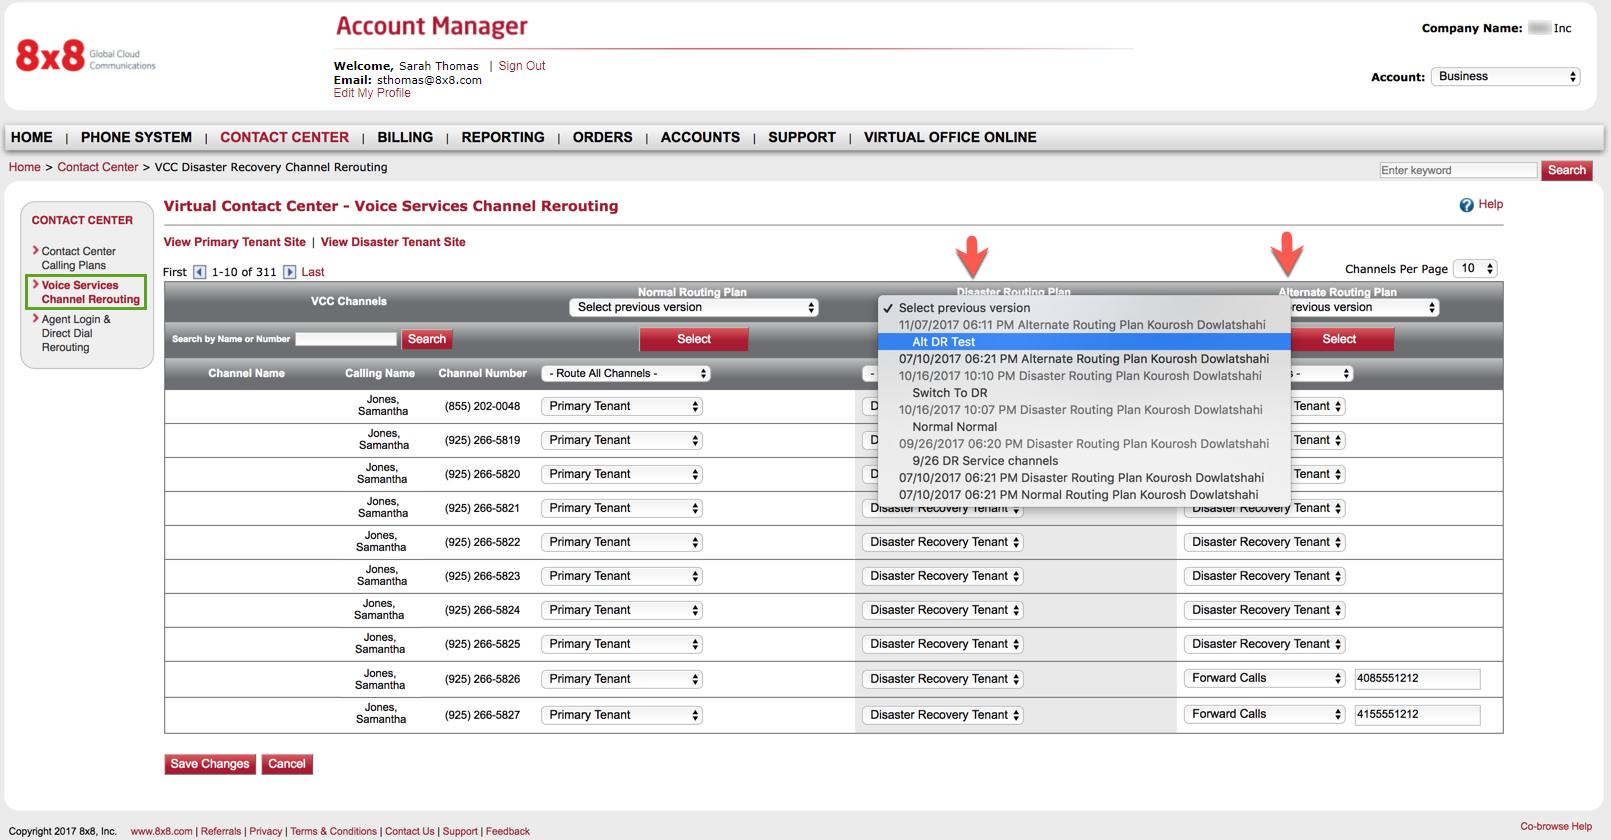Open Terms & Conditions footer link
This screenshot has height=840, width=1611.
[333, 831]
